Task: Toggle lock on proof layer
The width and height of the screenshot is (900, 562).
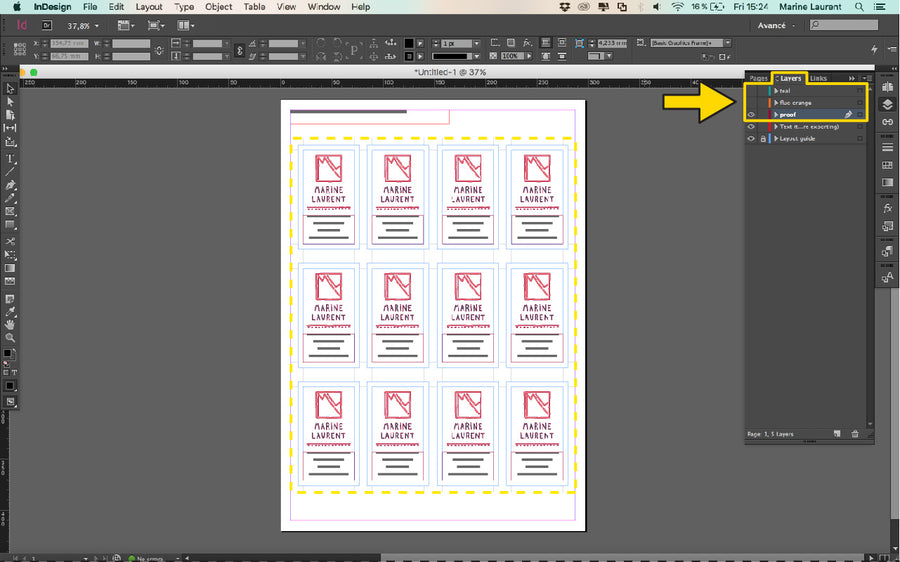Action: pyautogui.click(x=763, y=115)
